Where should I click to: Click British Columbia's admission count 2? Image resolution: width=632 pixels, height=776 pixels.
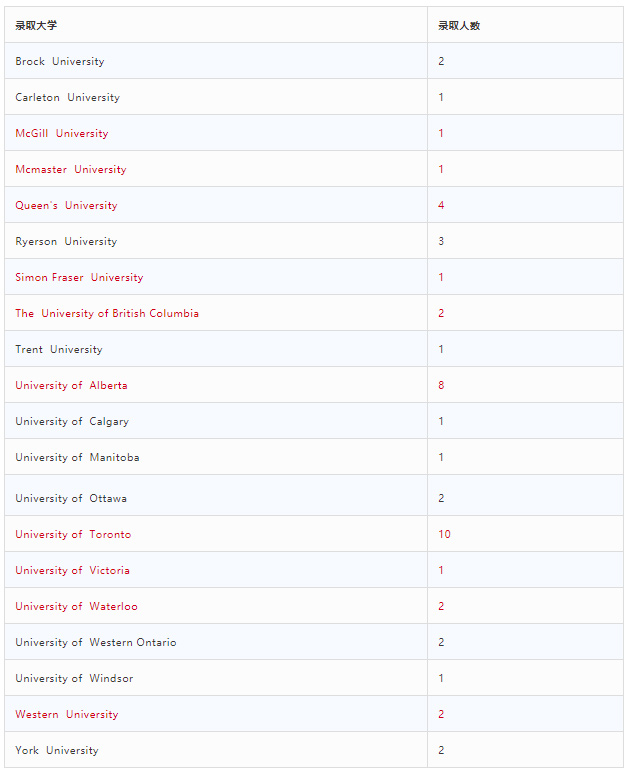(441, 313)
